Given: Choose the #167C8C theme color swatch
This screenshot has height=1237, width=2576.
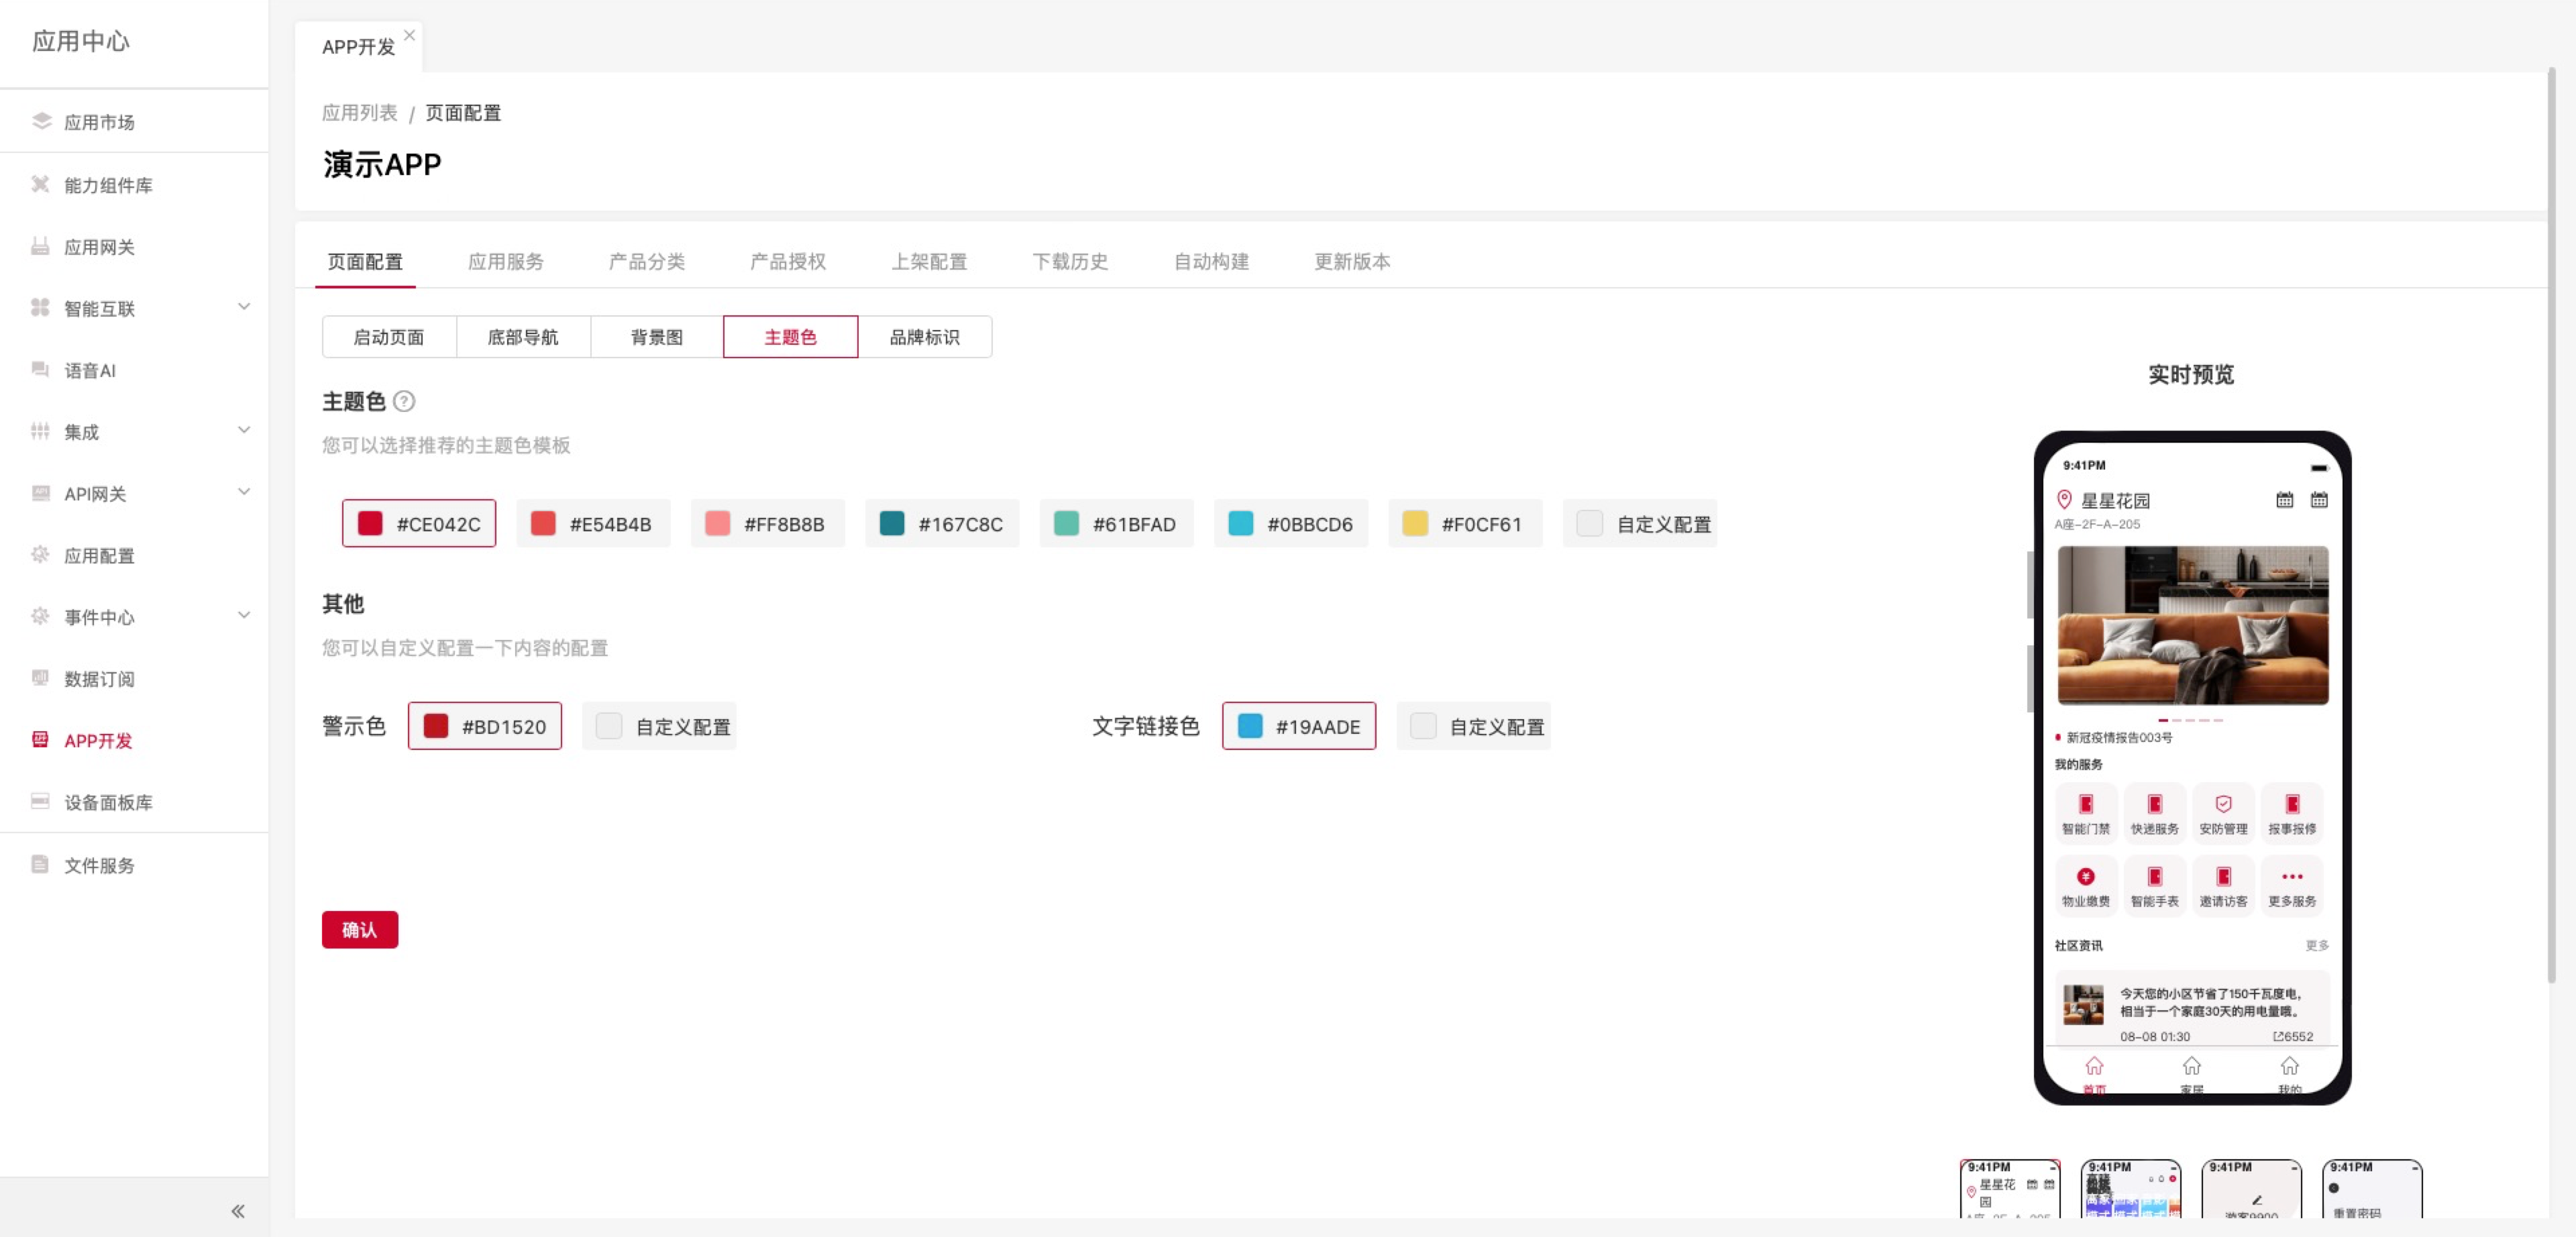Looking at the screenshot, I should [942, 524].
